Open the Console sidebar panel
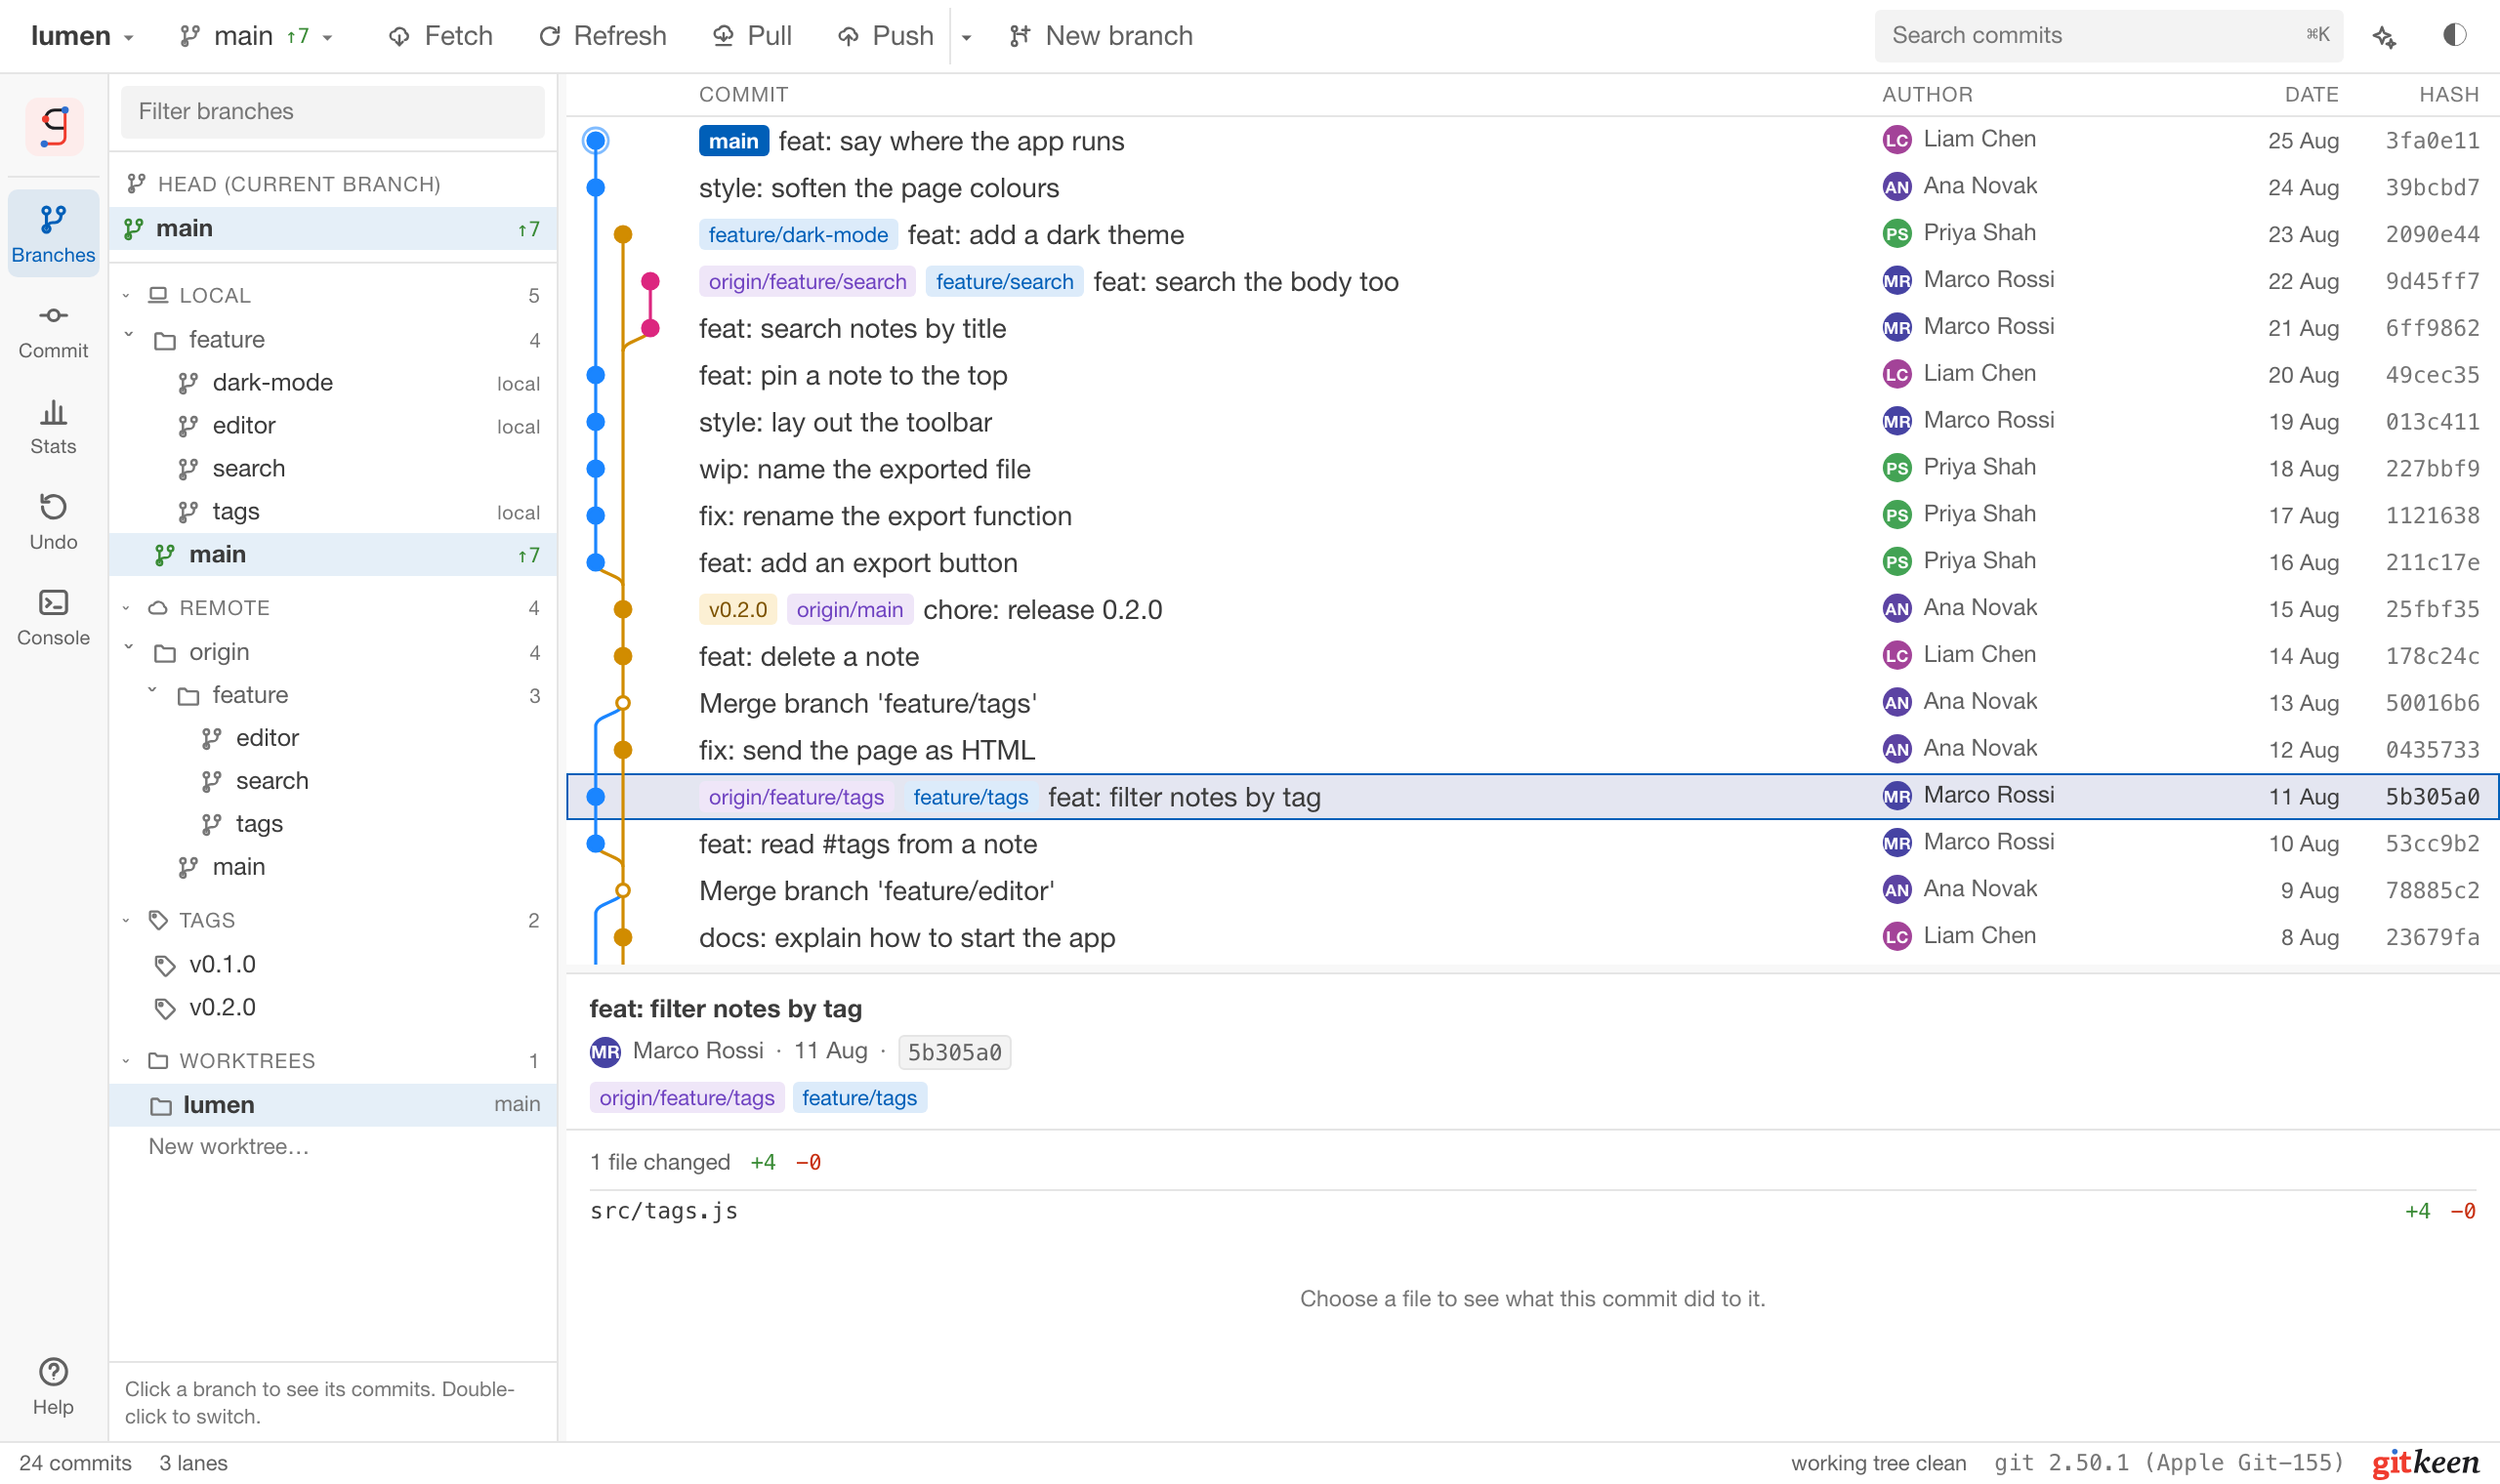 (x=53, y=617)
